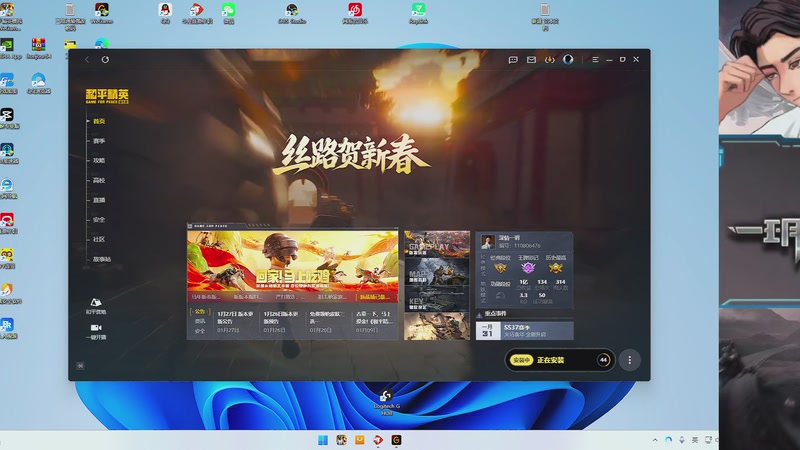Select 安全 in the left sidebar
This screenshot has width=800, height=450.
99,220
